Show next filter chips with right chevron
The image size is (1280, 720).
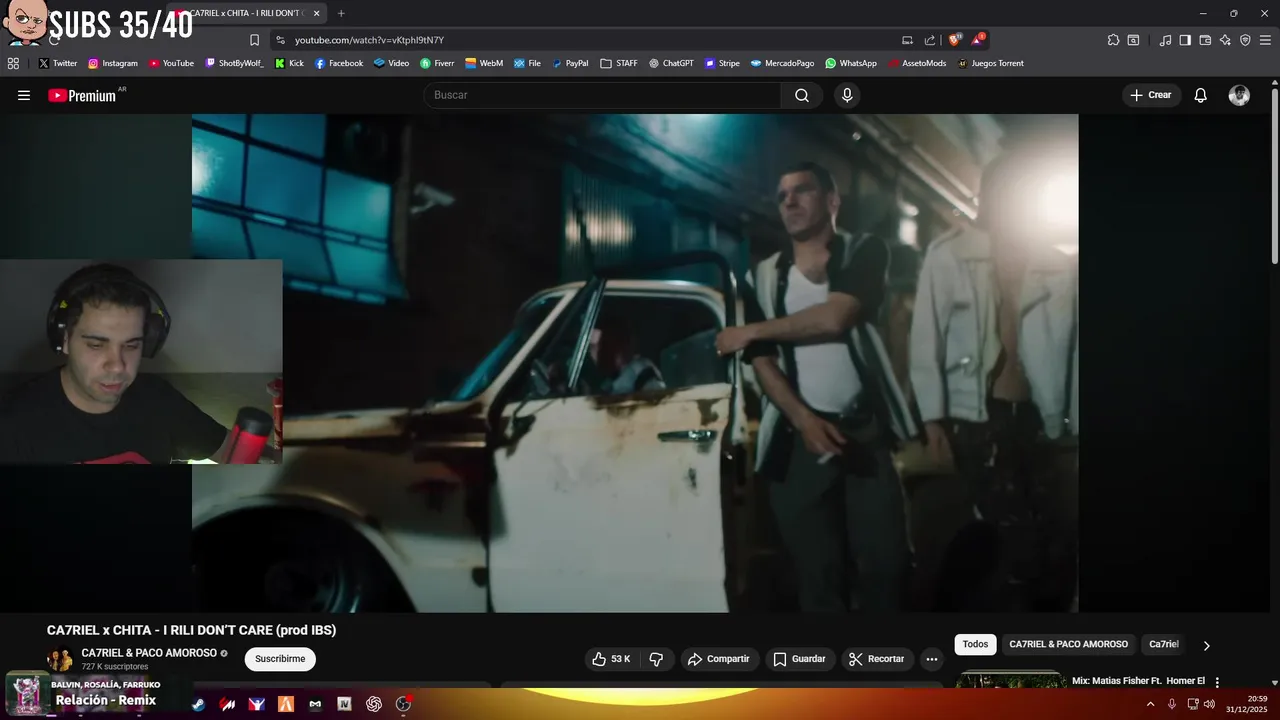coord(1206,645)
